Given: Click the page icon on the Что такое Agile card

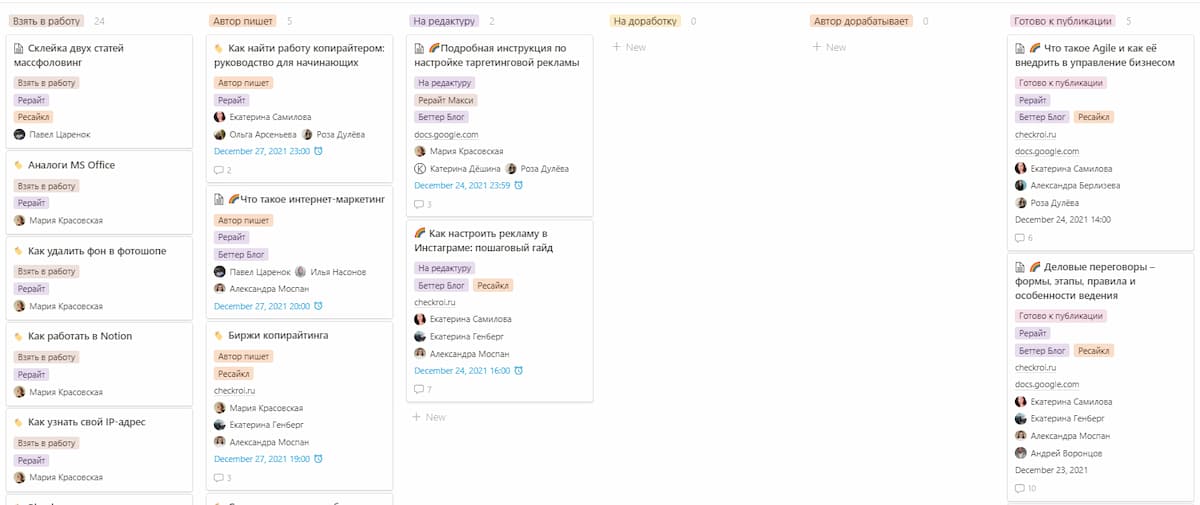Looking at the screenshot, I should 1019,48.
